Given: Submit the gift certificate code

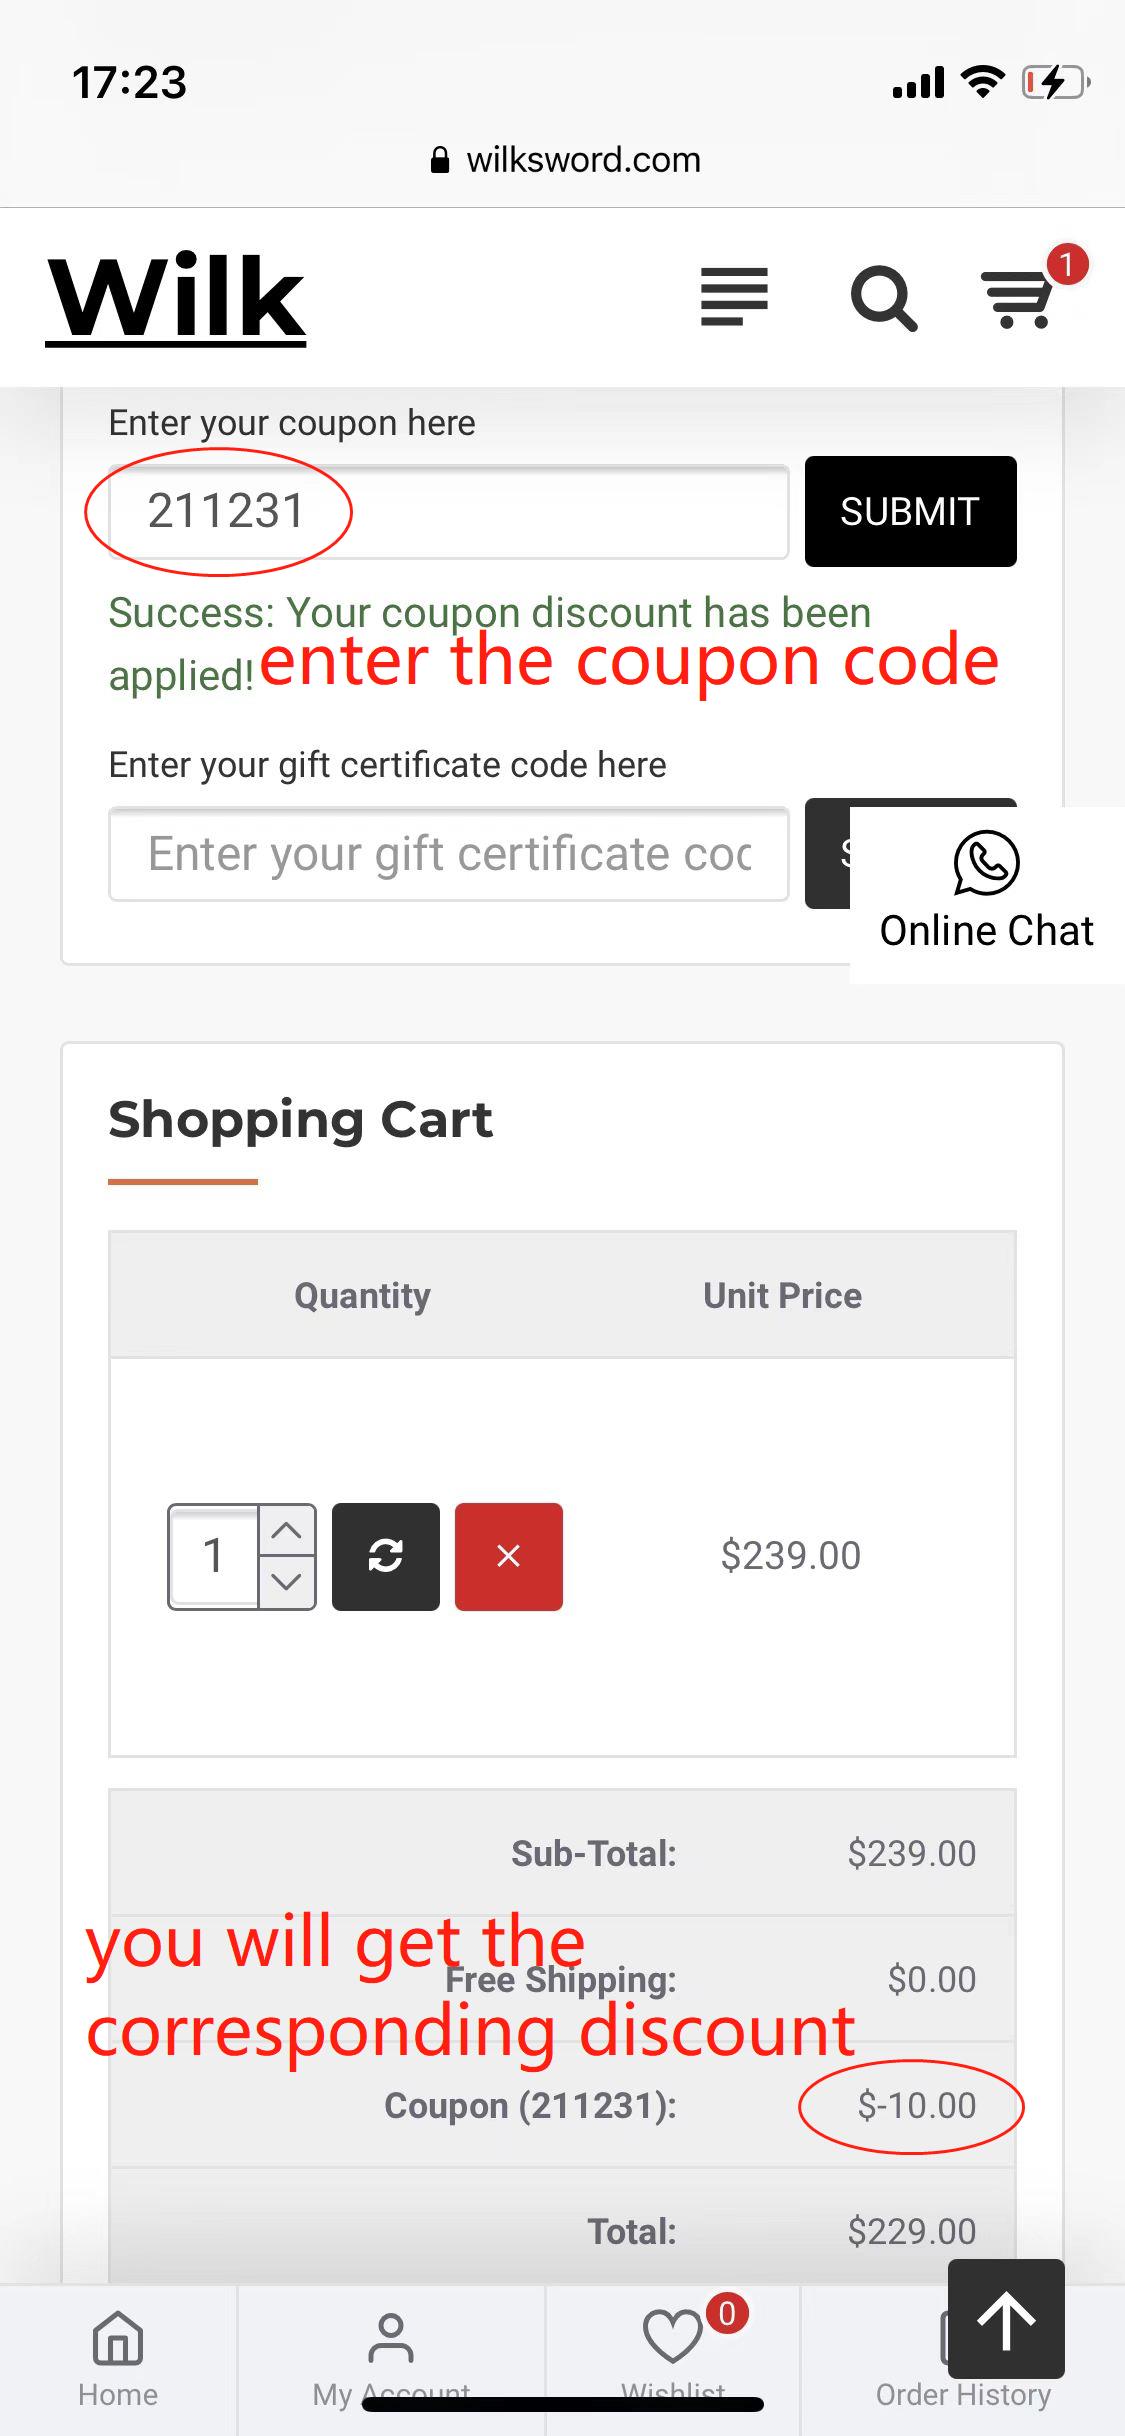Looking at the screenshot, I should tap(828, 853).
